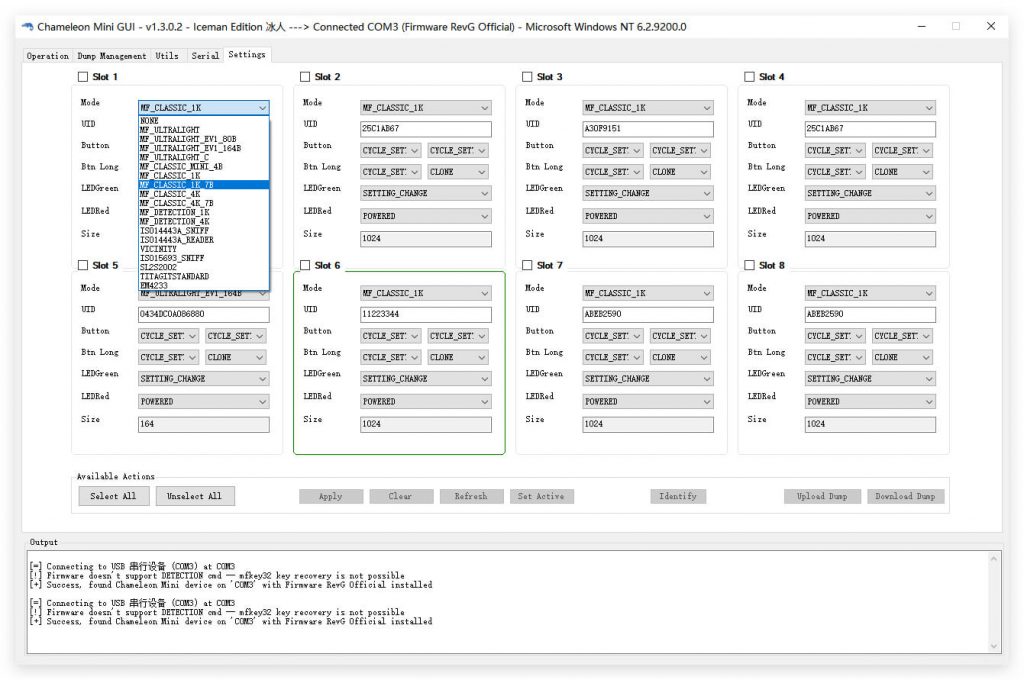Open the Dump Management tab

(110, 56)
